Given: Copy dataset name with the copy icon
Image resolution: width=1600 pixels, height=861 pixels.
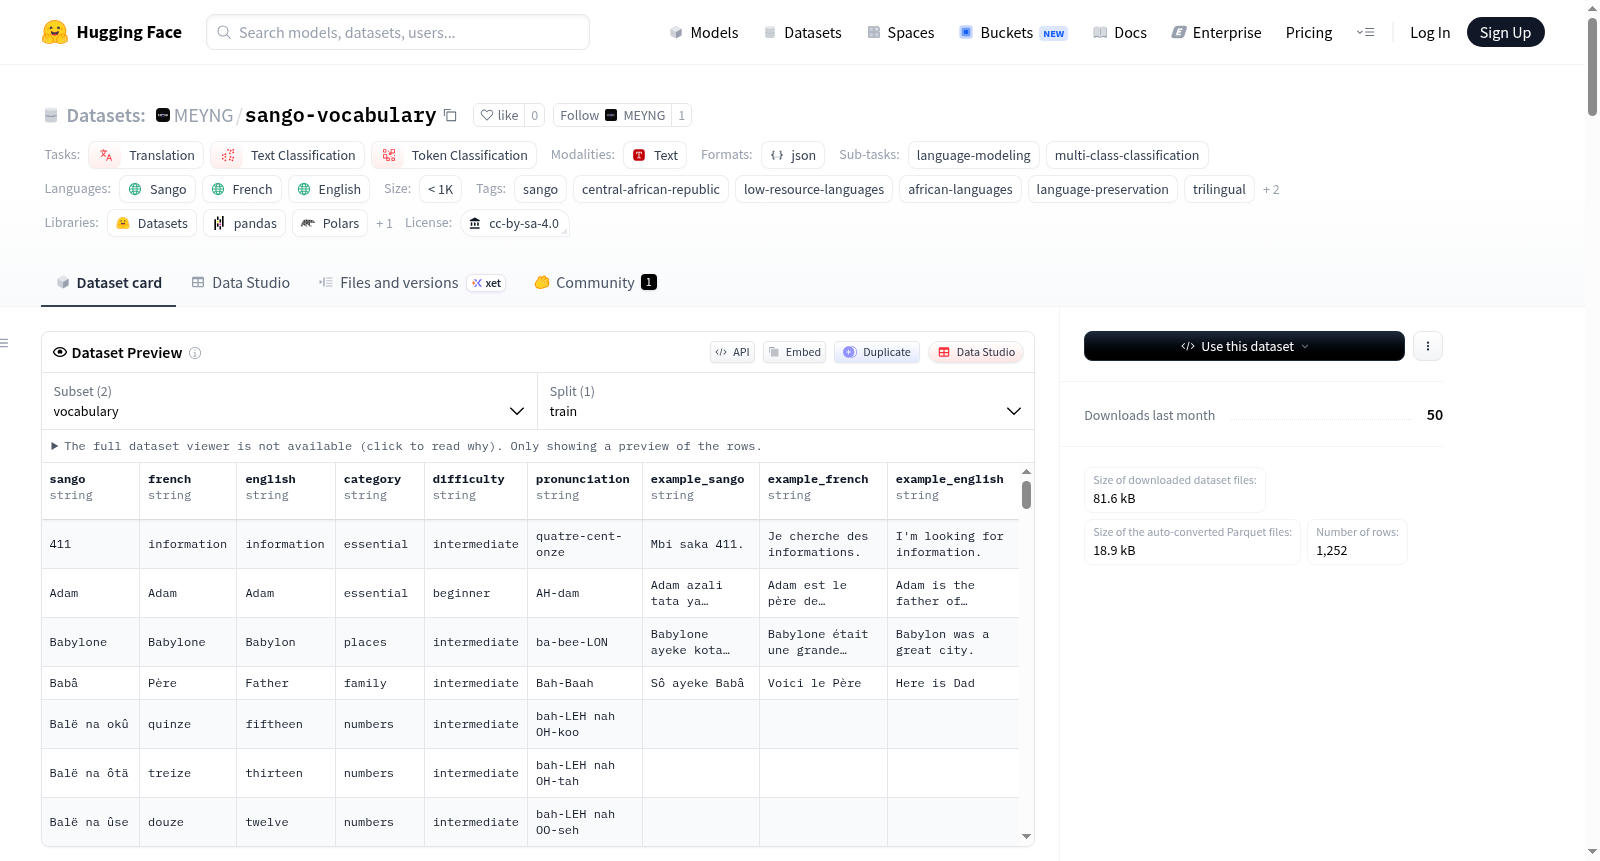Looking at the screenshot, I should point(450,115).
